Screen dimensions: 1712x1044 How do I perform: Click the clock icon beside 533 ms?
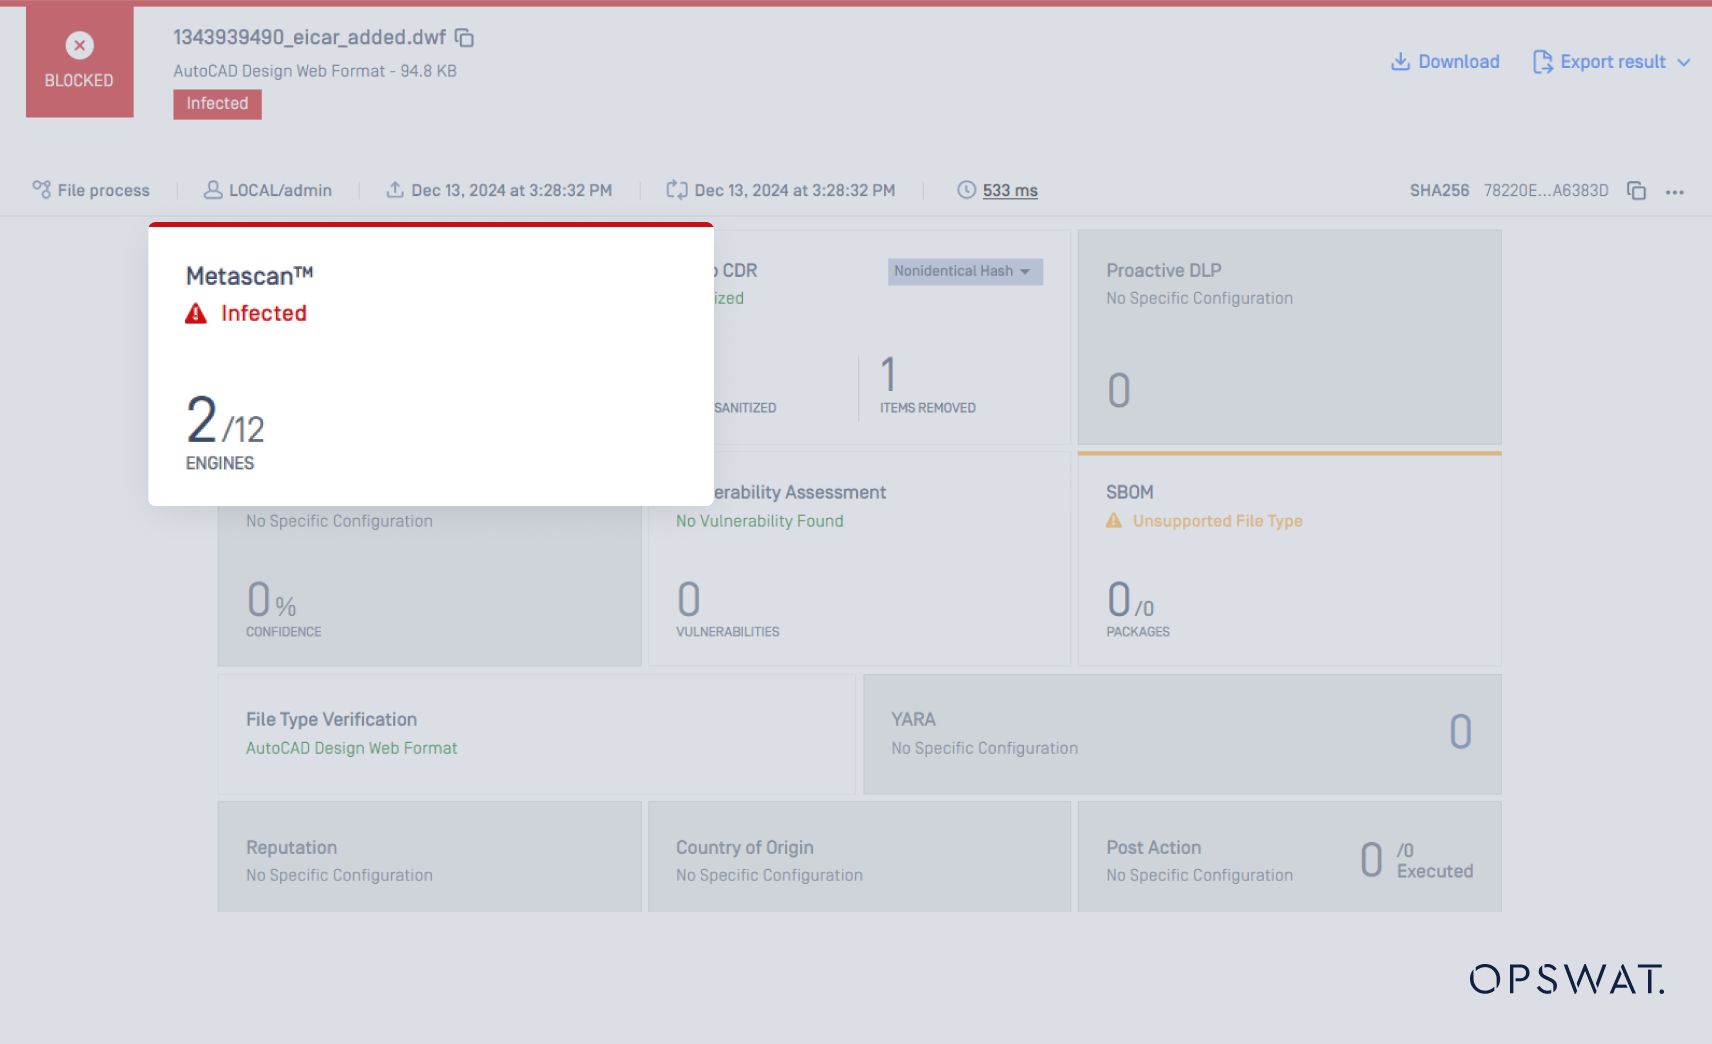tap(965, 189)
